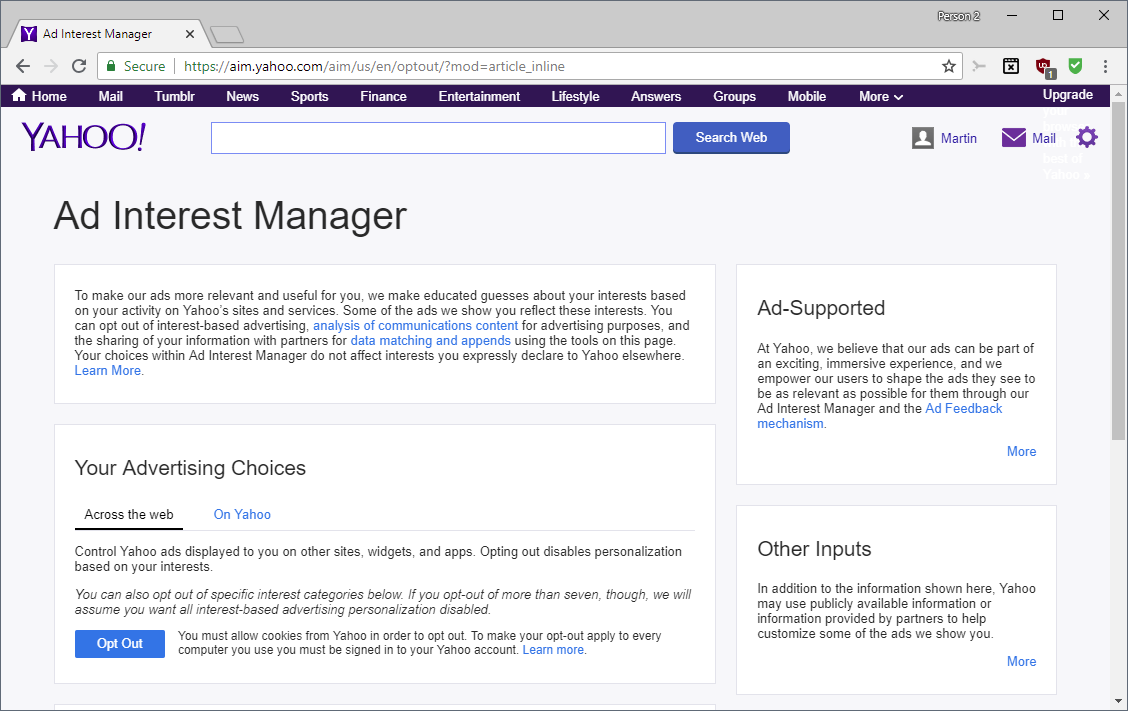Focus the Yahoo search input field
1128x711 pixels.
pos(438,137)
